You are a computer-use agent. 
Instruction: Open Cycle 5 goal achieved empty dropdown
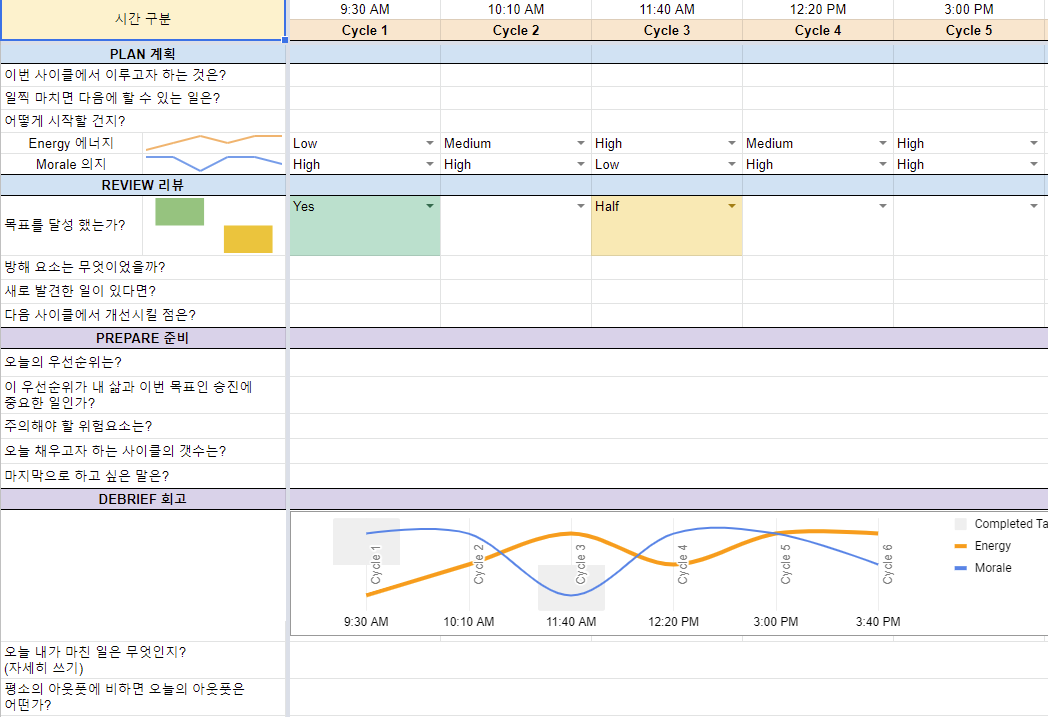1034,206
